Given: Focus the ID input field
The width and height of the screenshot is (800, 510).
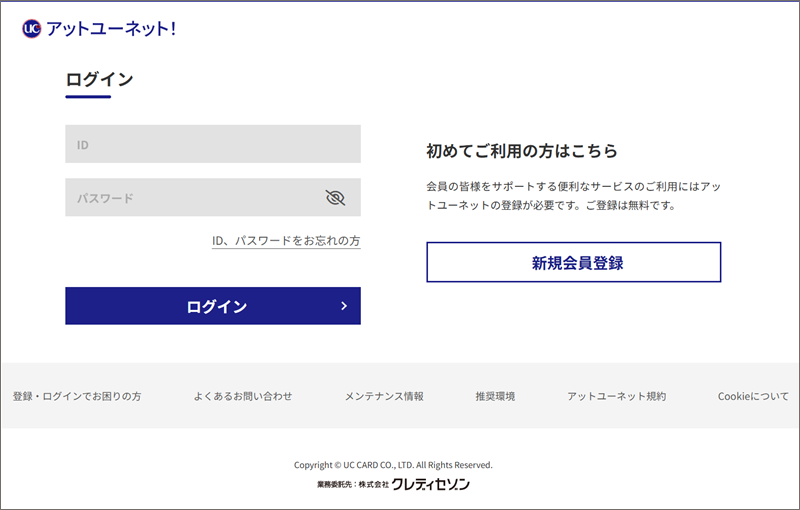Looking at the screenshot, I should pyautogui.click(x=212, y=144).
